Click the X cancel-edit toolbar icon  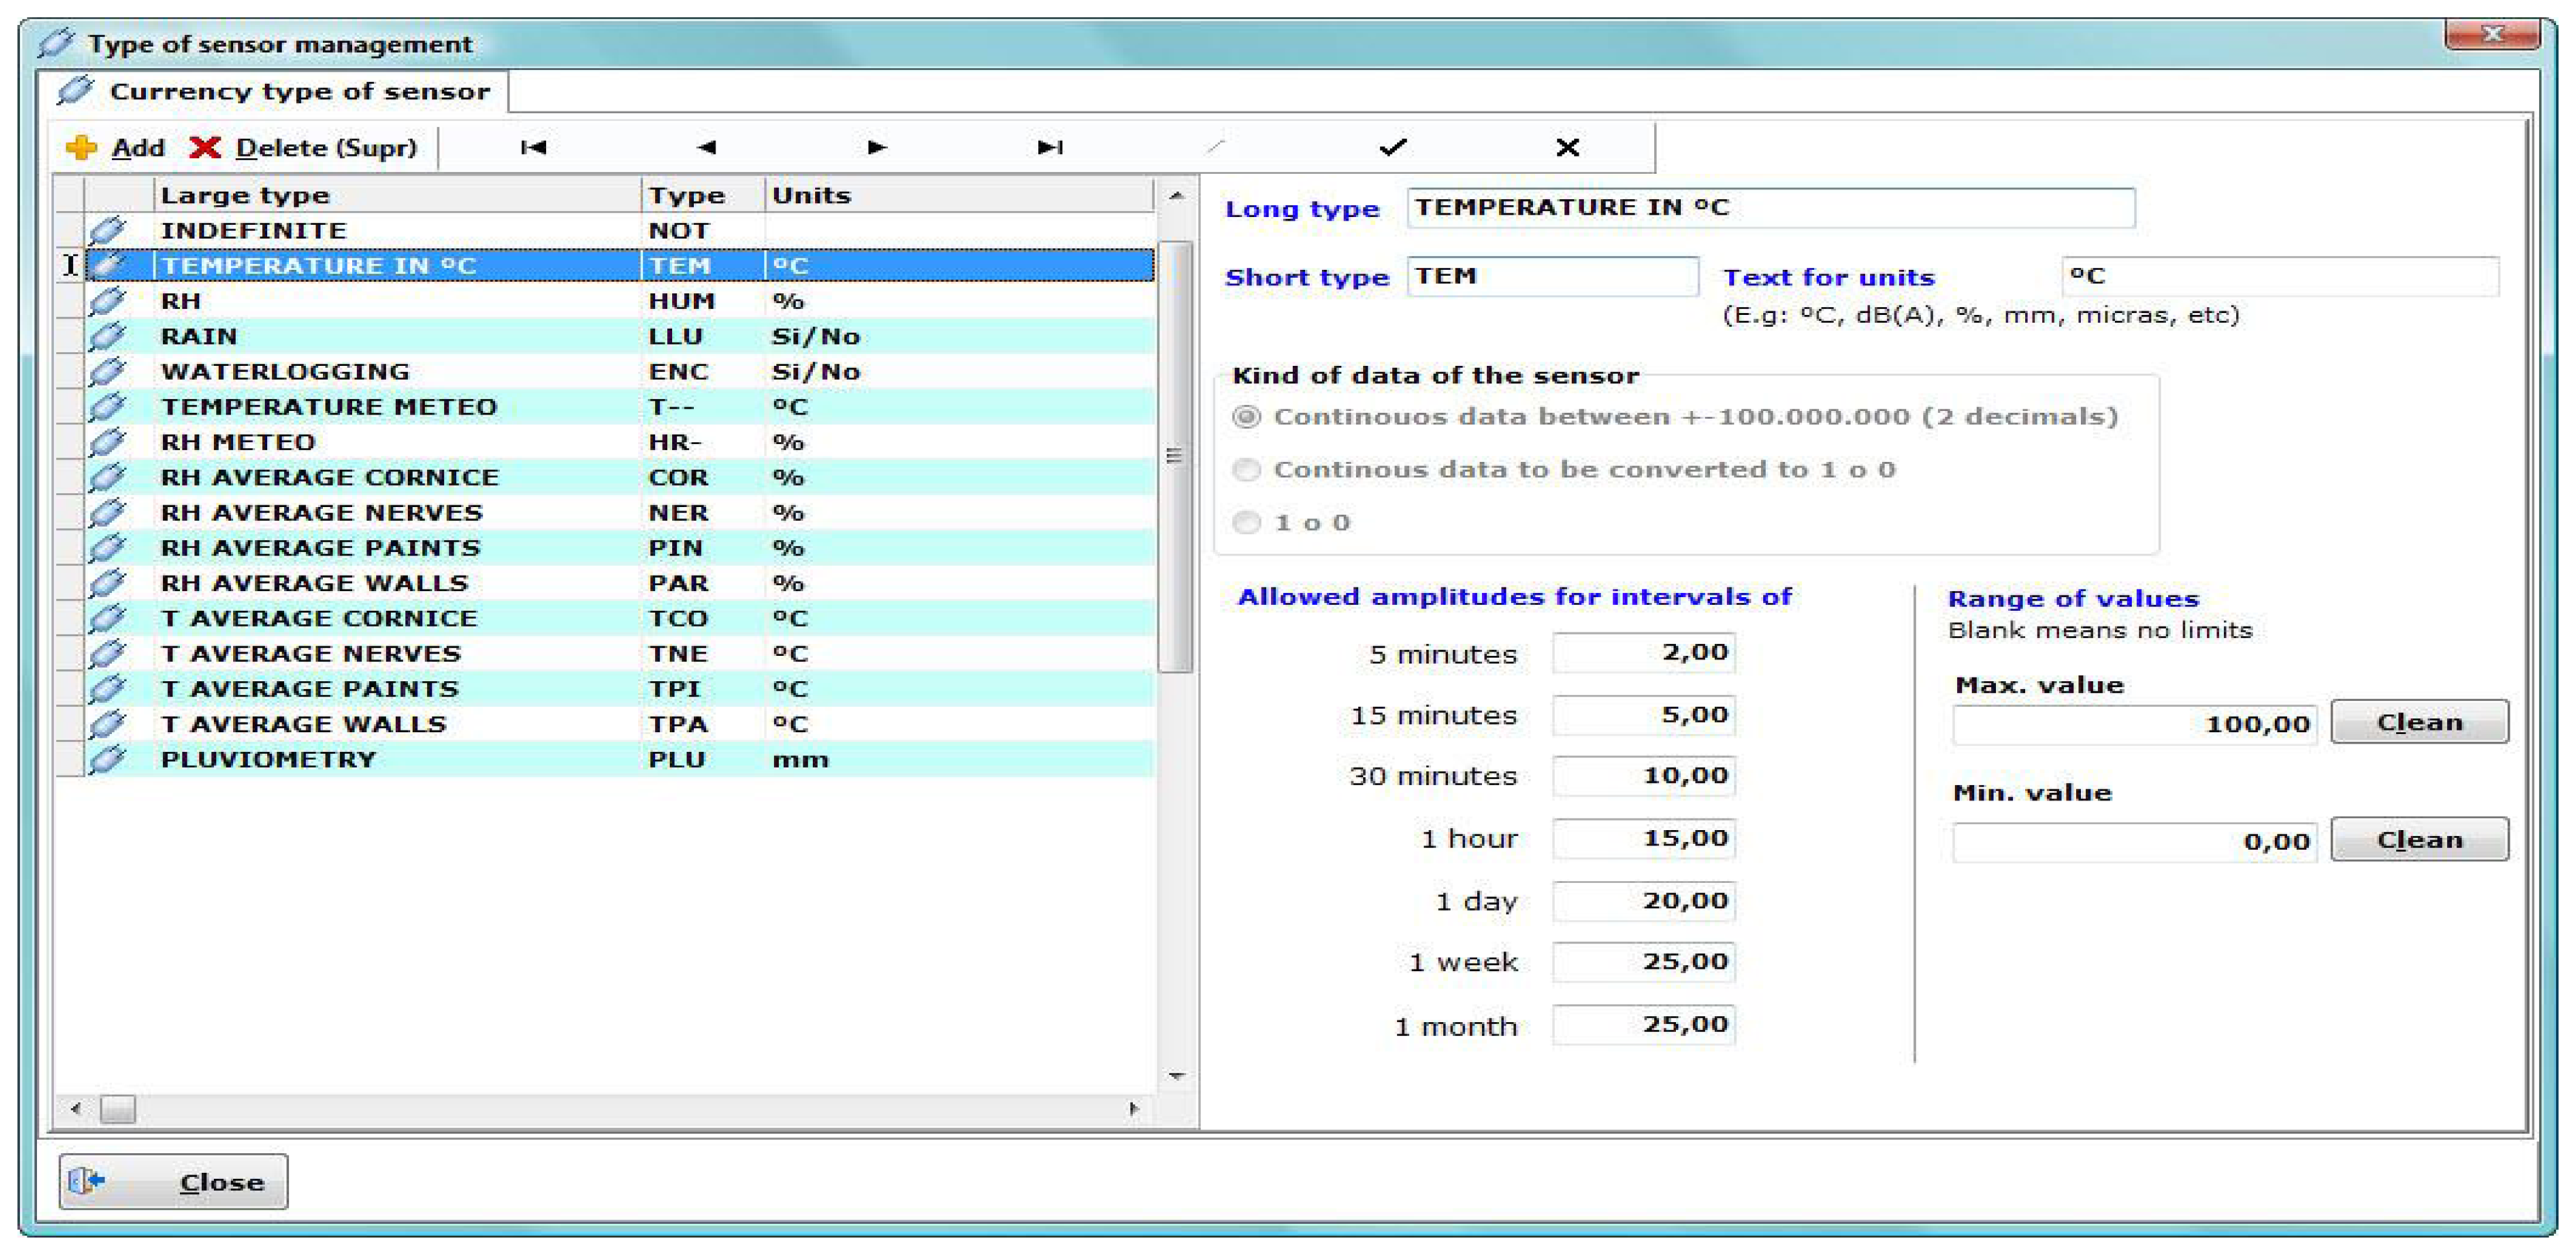[1567, 148]
